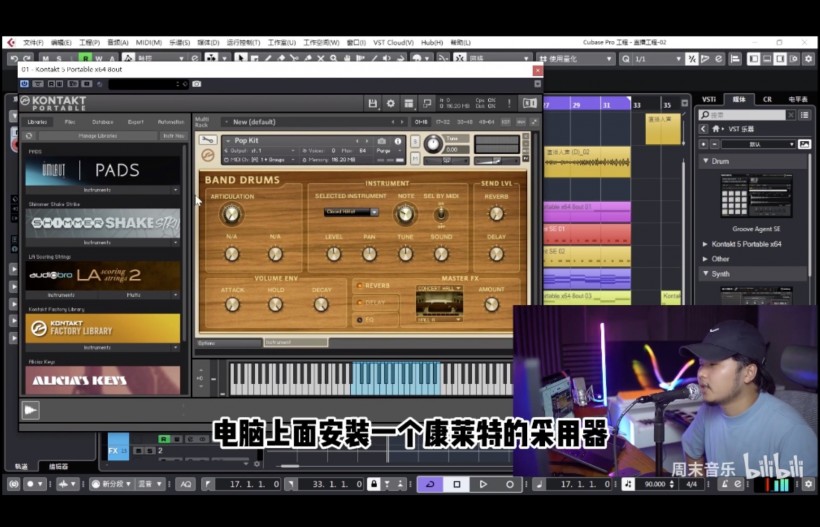Collapse the Drum category
This screenshot has width=820, height=527.
point(705,161)
